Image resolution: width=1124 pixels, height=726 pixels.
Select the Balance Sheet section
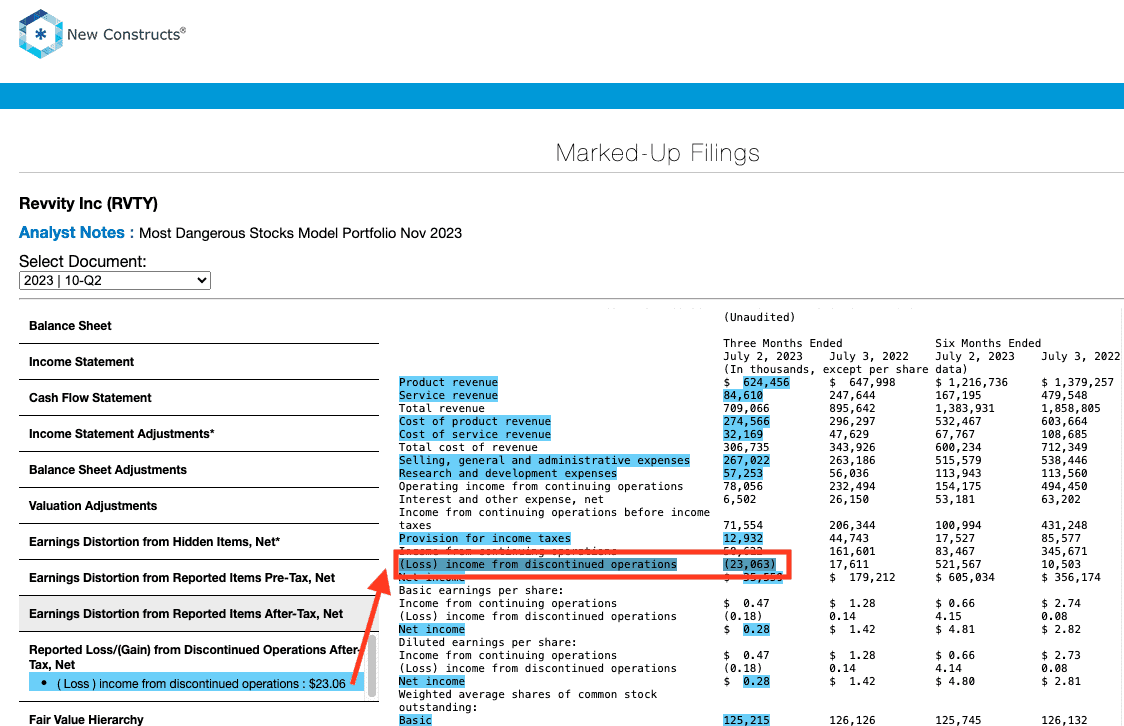click(x=199, y=326)
